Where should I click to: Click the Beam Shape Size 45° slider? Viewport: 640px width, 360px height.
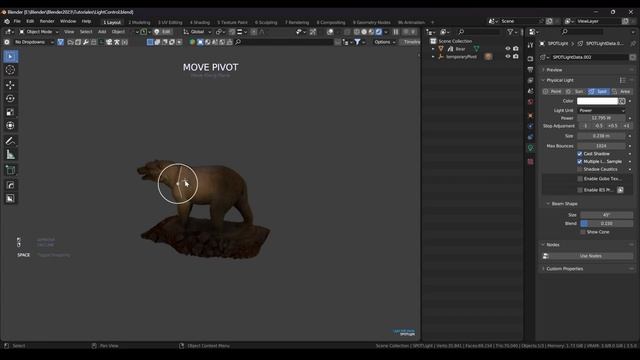pyautogui.click(x=607, y=215)
